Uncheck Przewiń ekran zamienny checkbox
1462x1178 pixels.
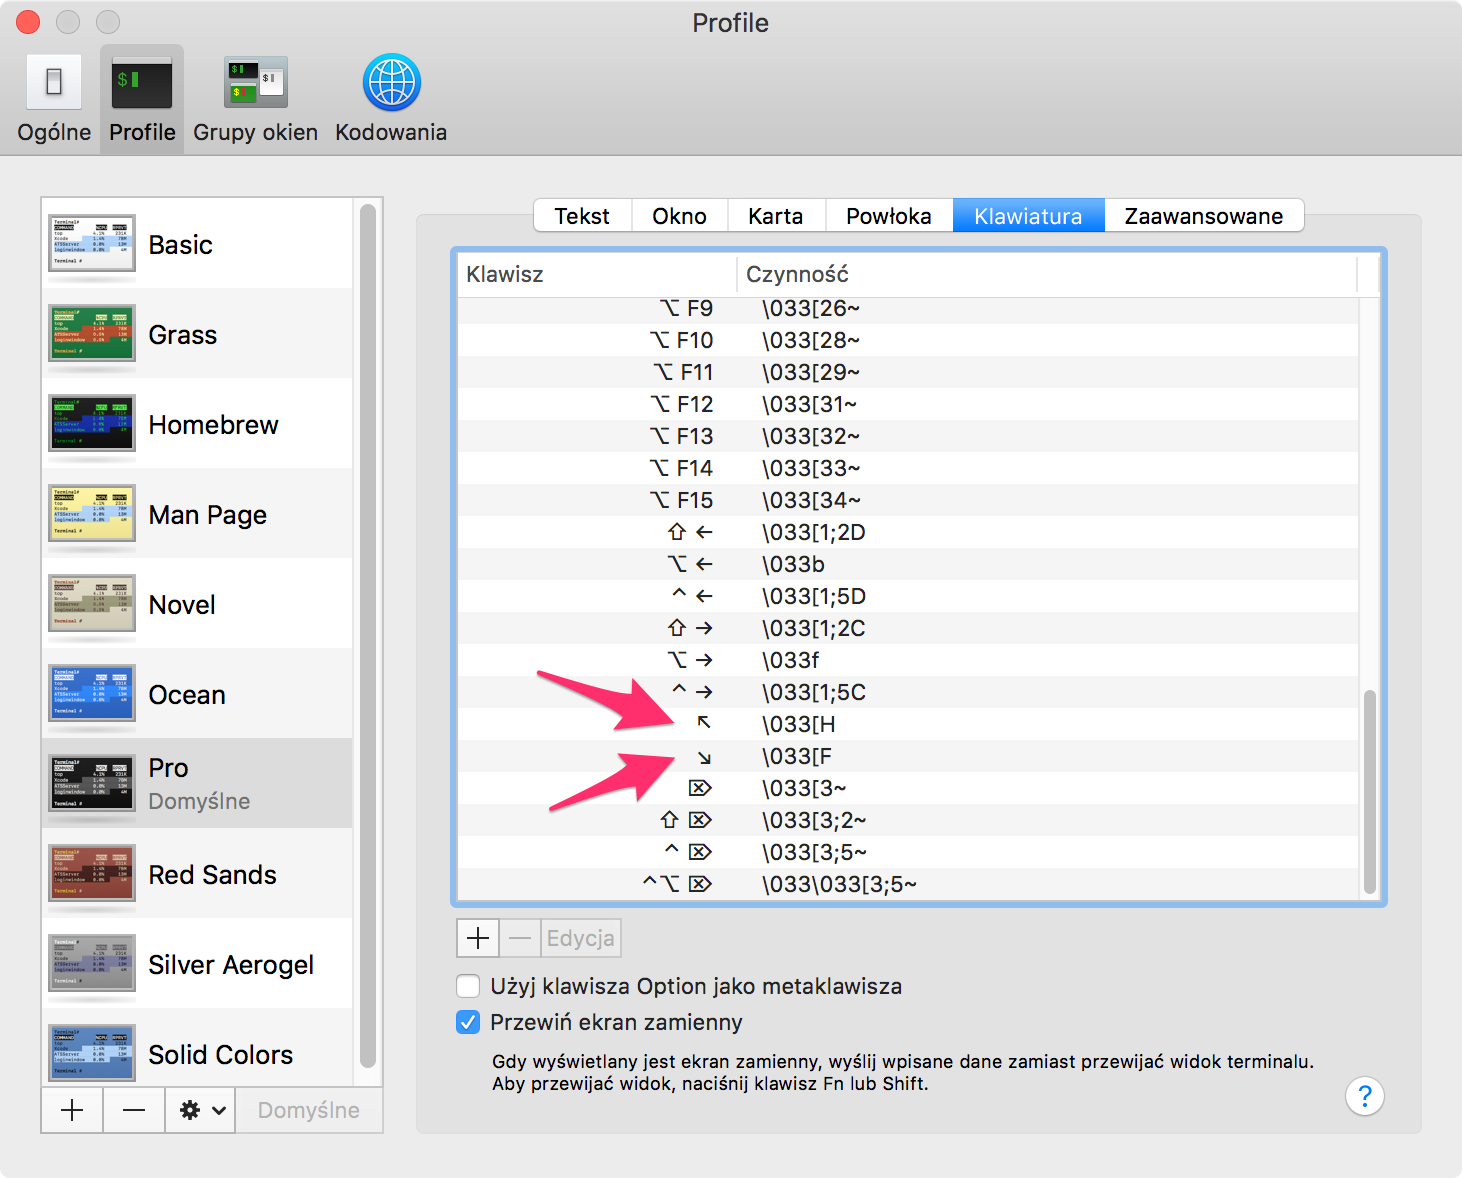pos(468,1022)
